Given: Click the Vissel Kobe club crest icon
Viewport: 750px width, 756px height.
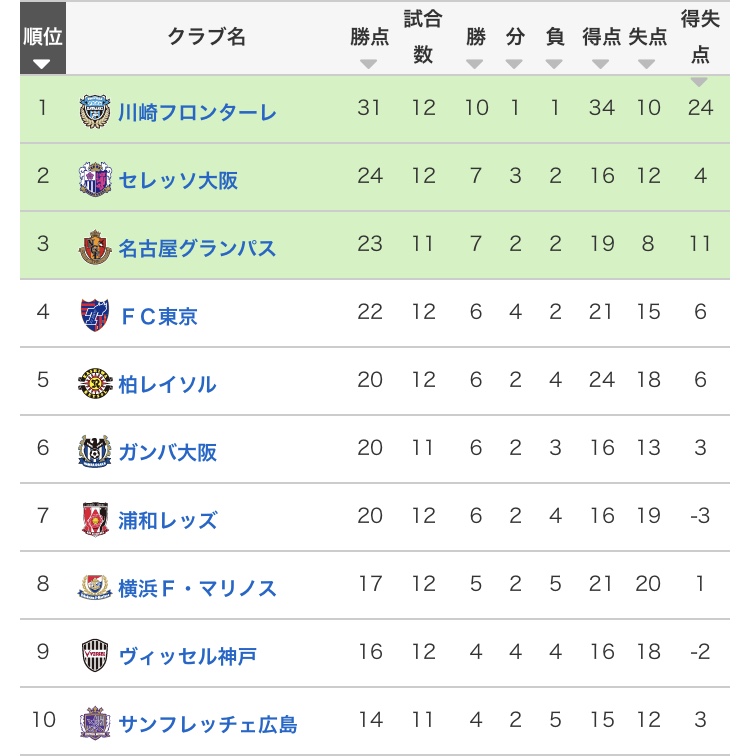Looking at the screenshot, I should tap(95, 655).
